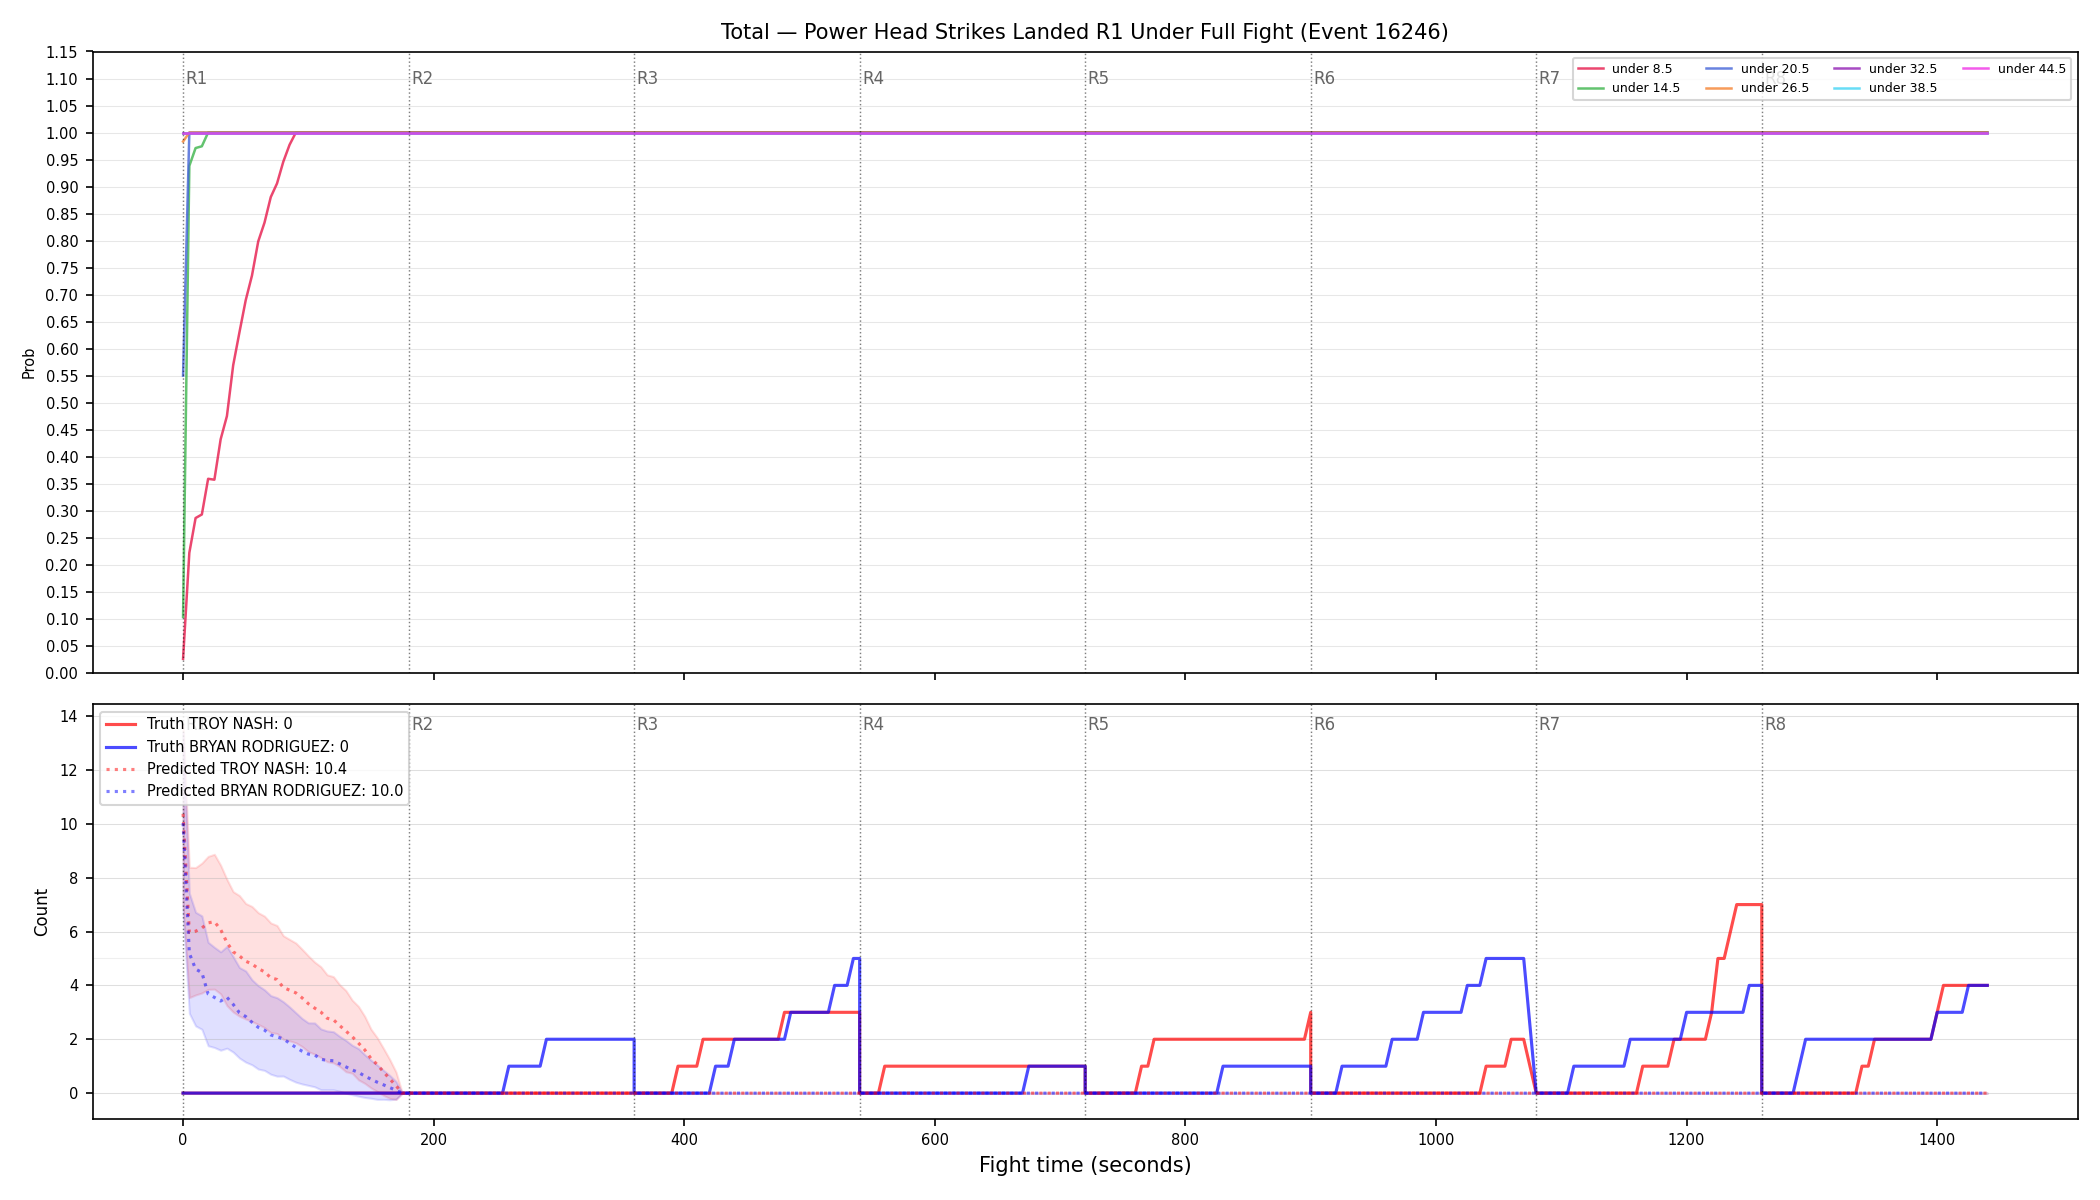This screenshot has height=1200, width=2100.
Task: Click the dotted blue swatch for Predicted BRYAN RODRIGUEZ
Action: 121,791
